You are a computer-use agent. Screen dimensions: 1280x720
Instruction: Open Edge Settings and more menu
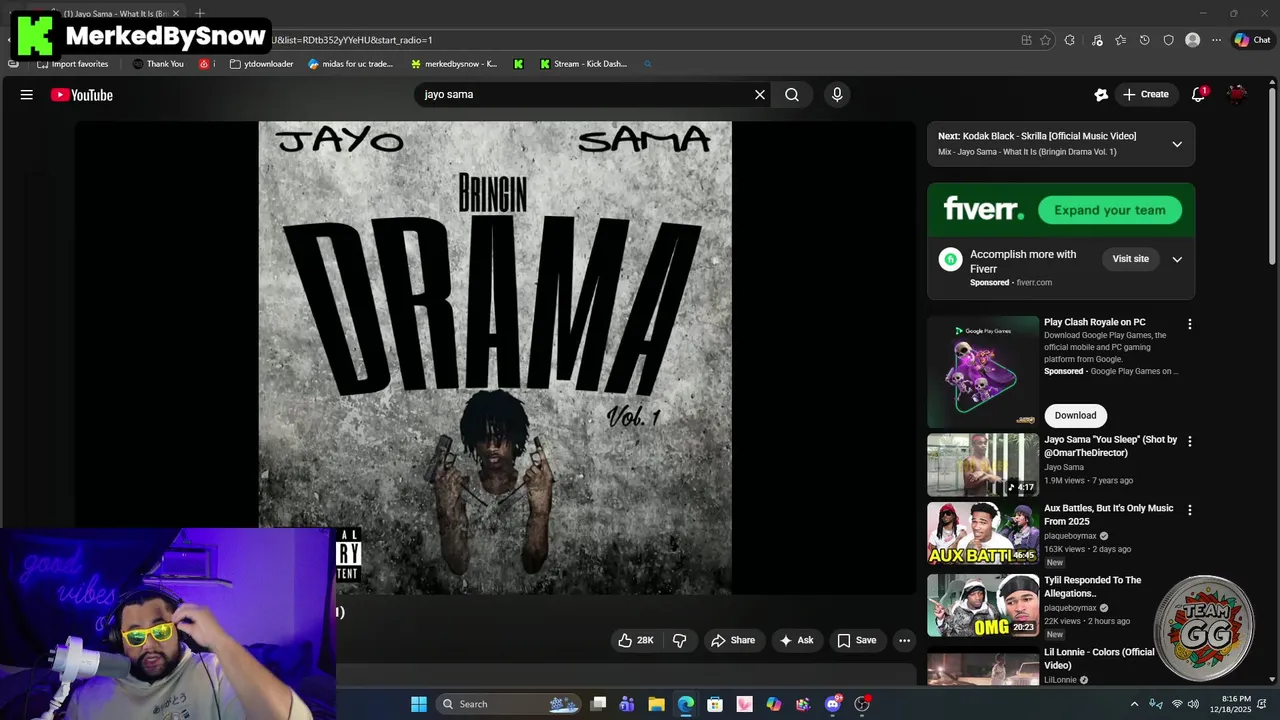pyautogui.click(x=1216, y=40)
